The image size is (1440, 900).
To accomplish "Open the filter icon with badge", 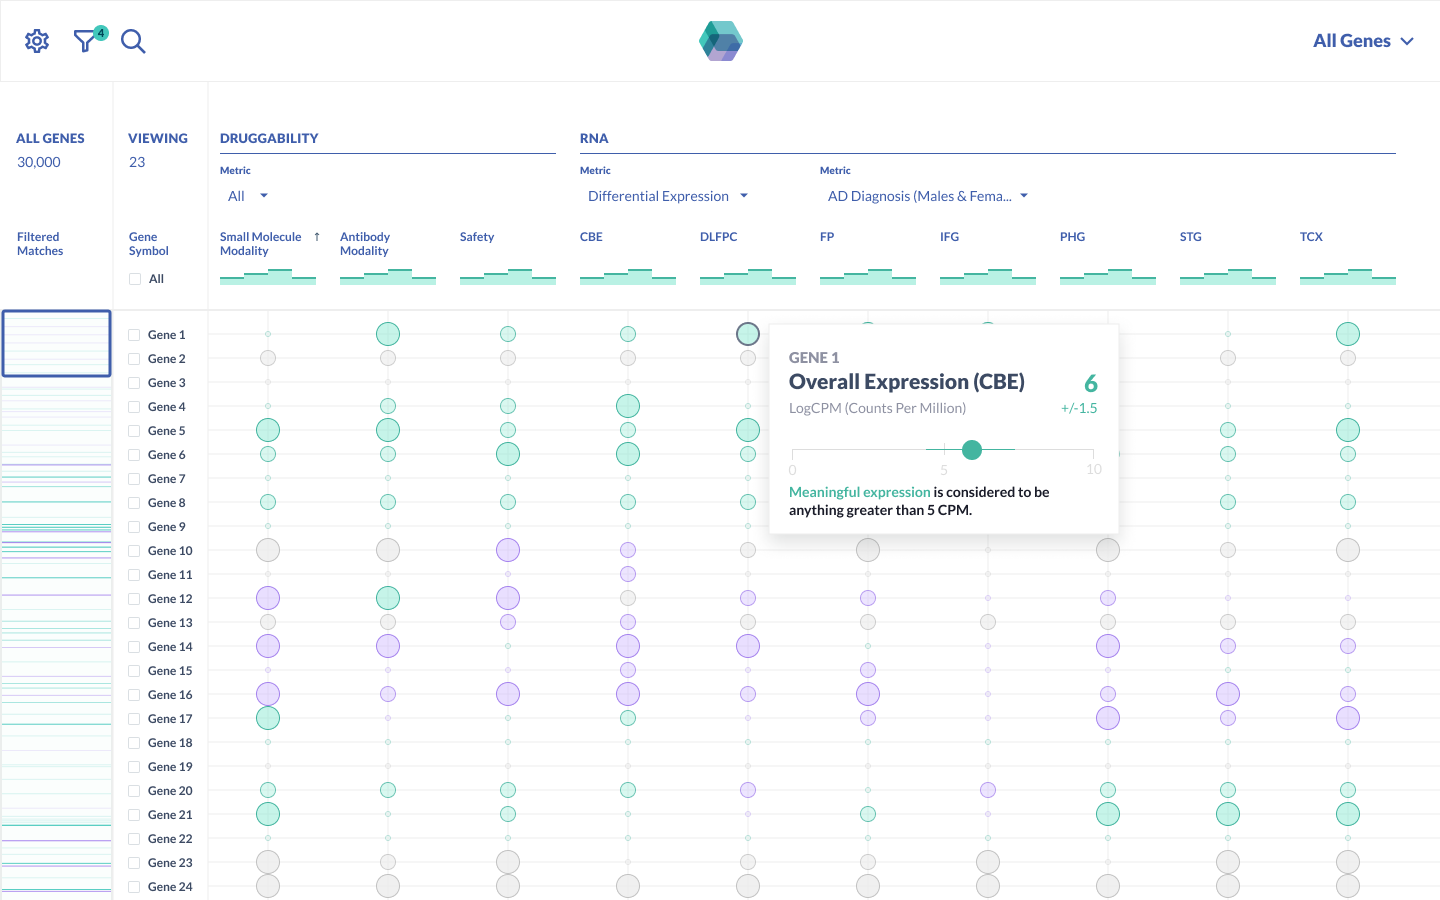I will coord(87,41).
